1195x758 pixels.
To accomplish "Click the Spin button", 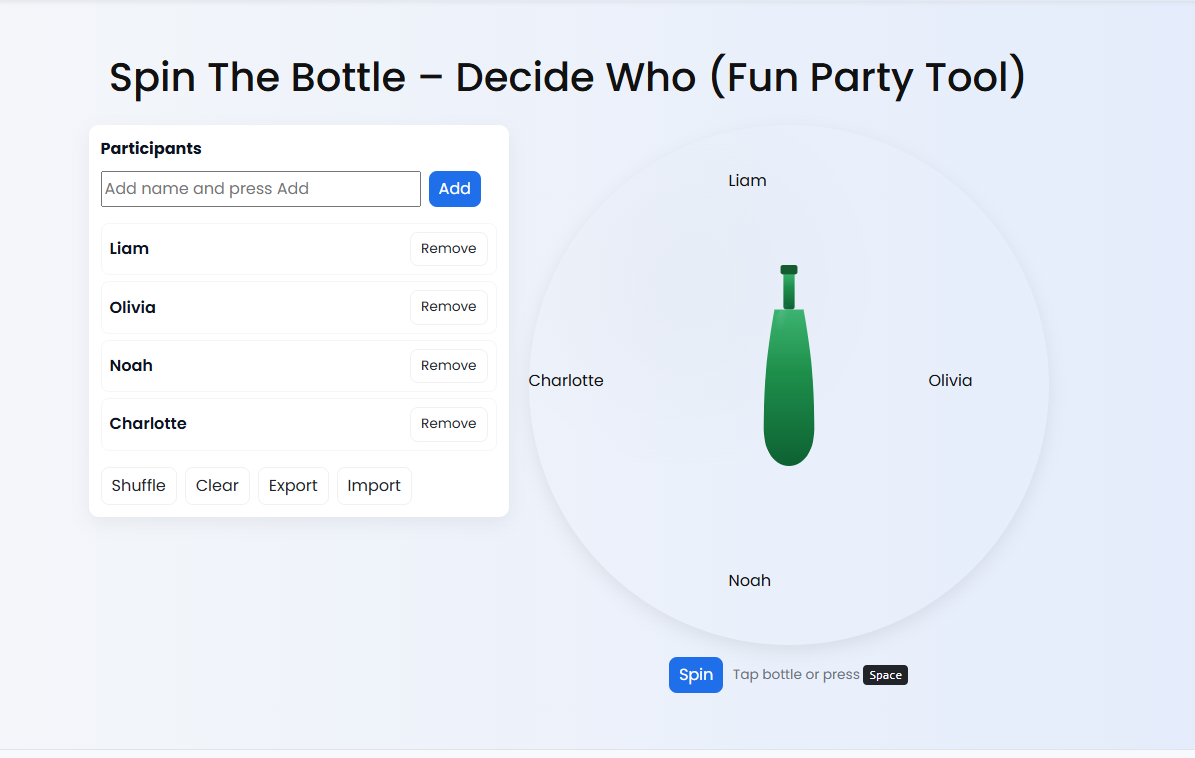I will click(x=696, y=675).
